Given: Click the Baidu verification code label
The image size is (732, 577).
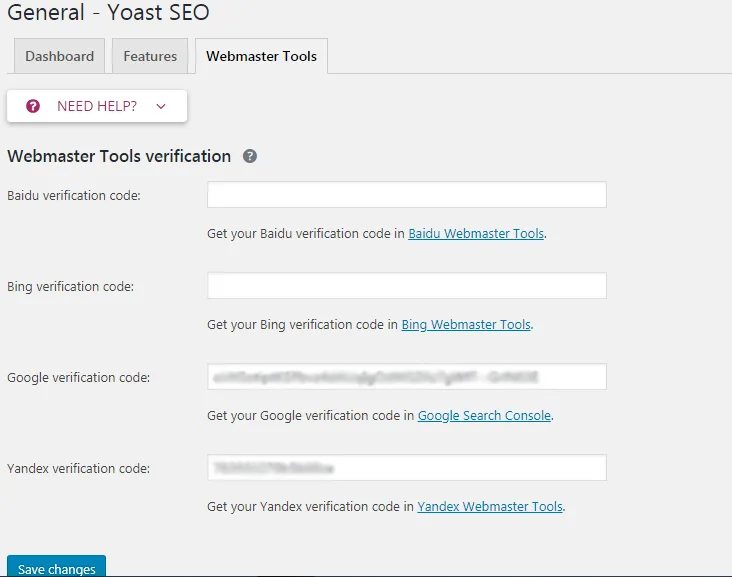Looking at the screenshot, I should (x=74, y=195).
